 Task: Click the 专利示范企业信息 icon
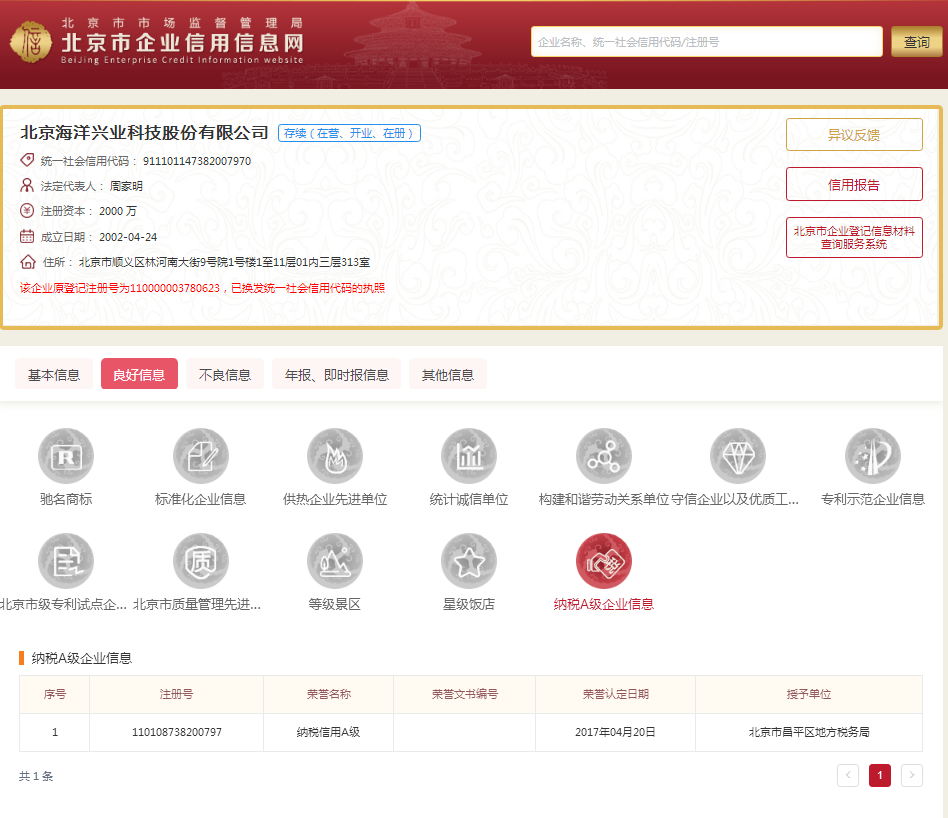point(872,456)
